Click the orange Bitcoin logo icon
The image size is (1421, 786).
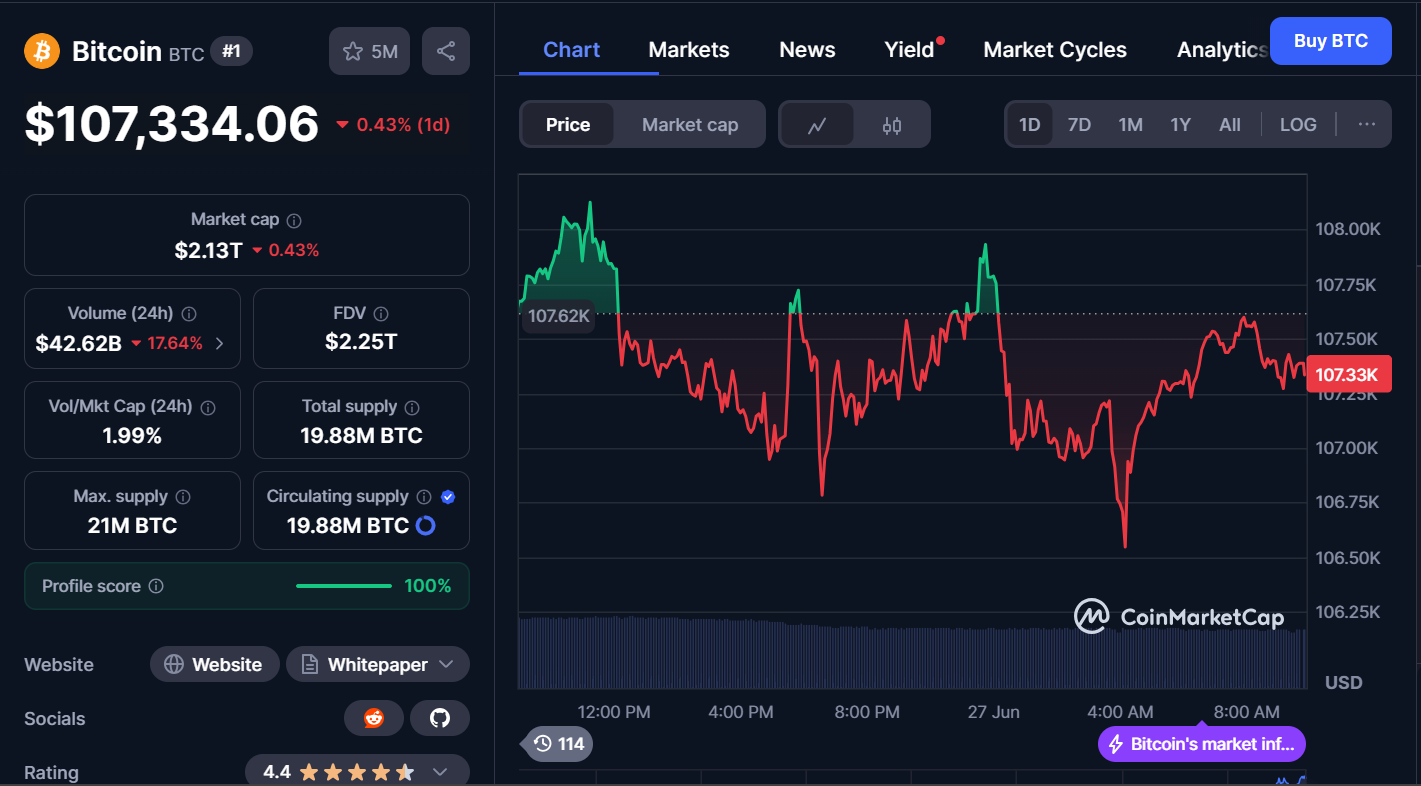click(42, 51)
